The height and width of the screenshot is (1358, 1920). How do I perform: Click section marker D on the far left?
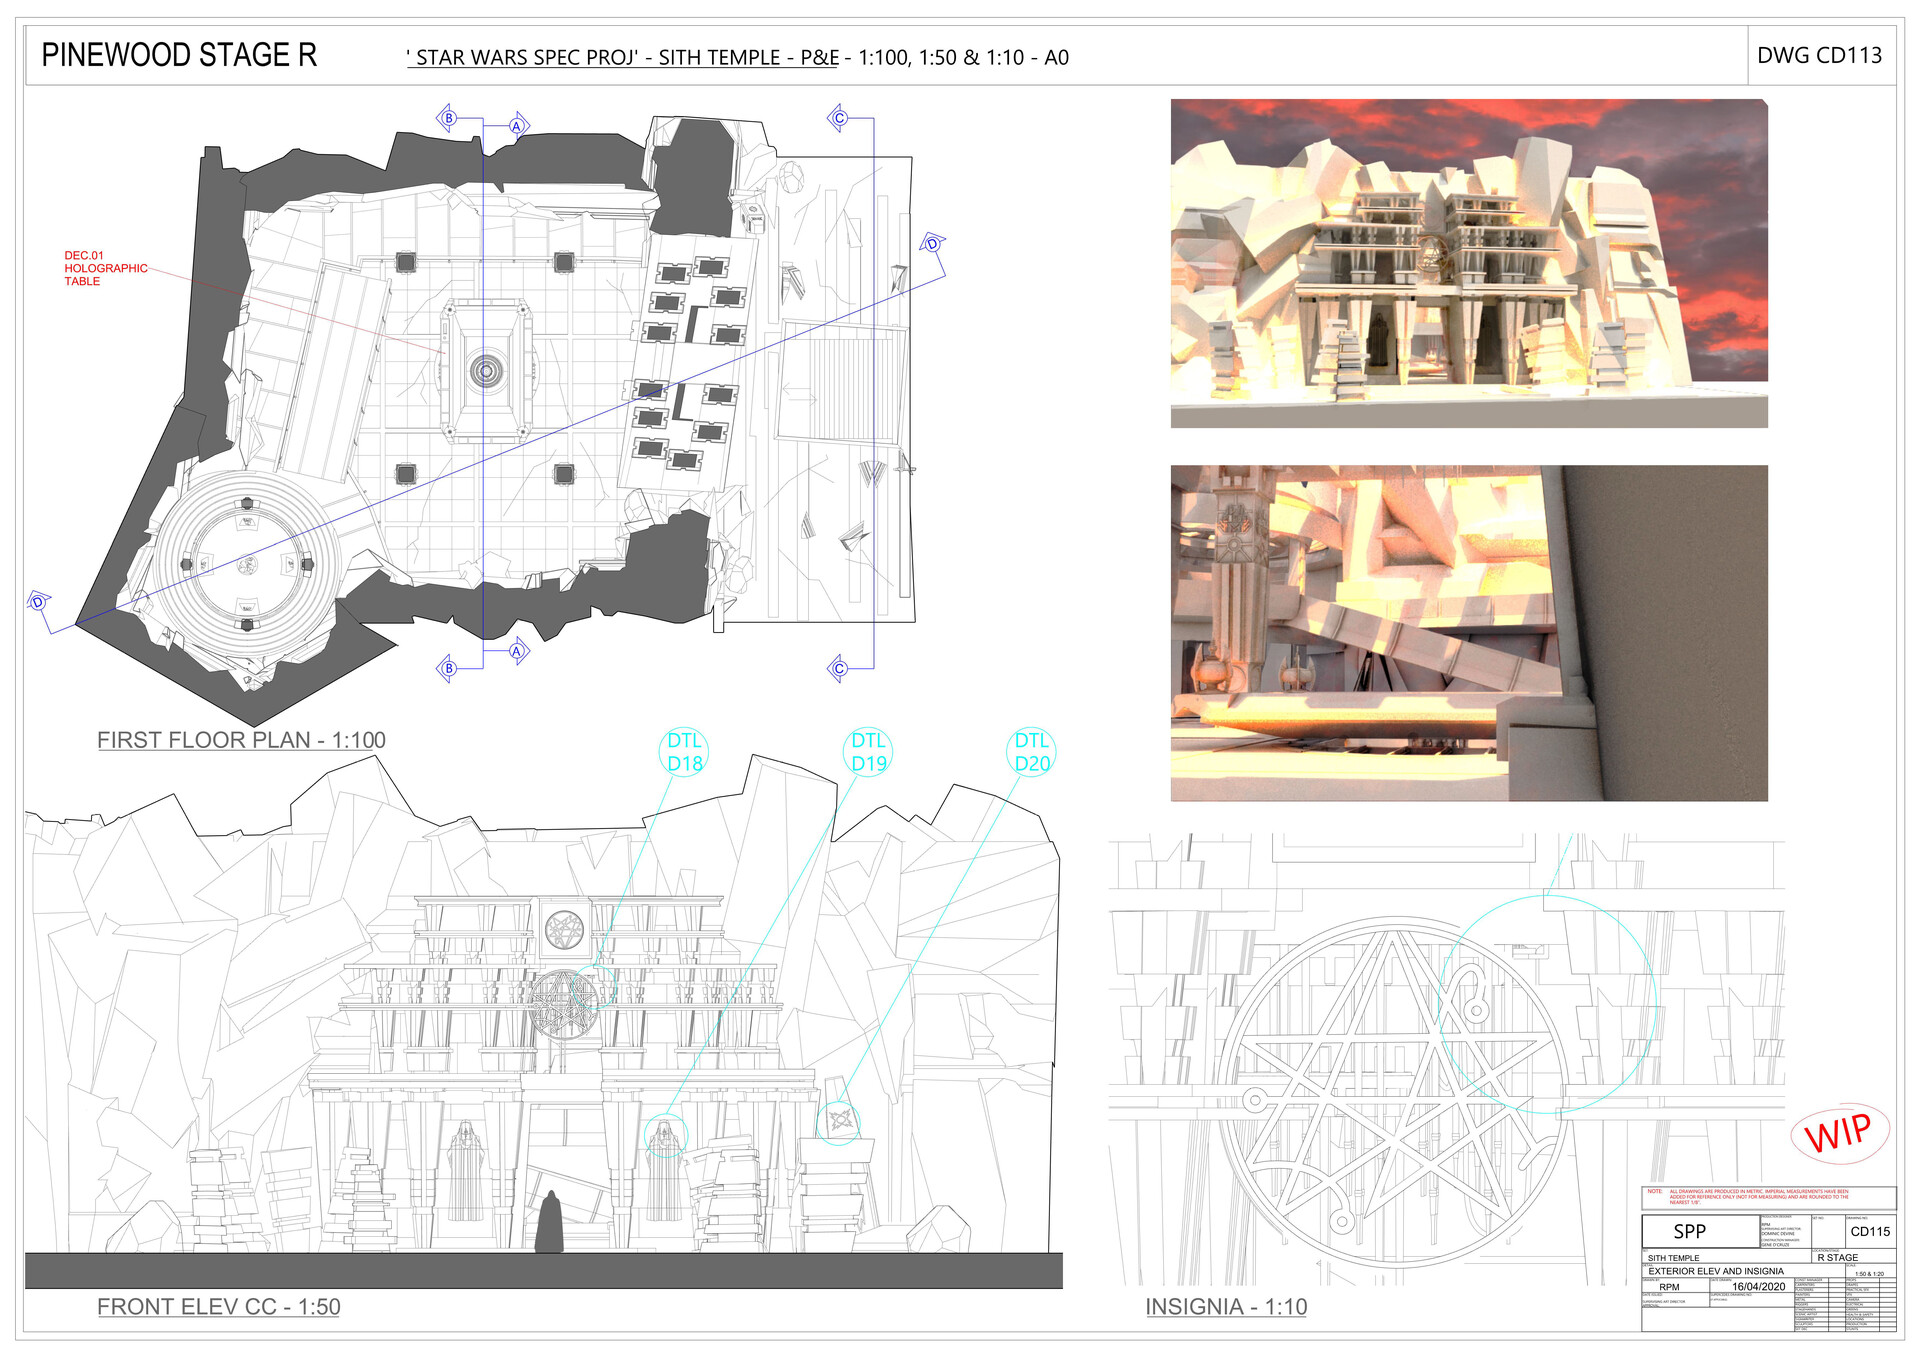[36, 603]
